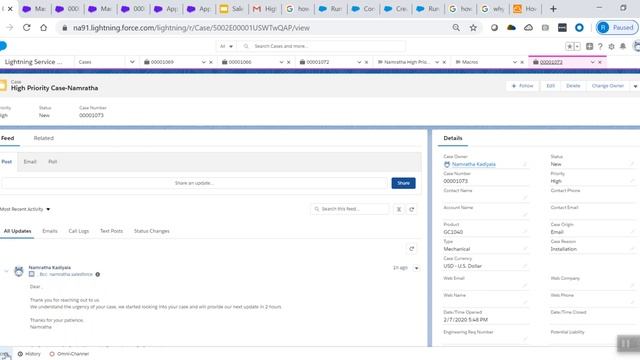Open a new browser tab
The image size is (640, 360).
point(553,9)
